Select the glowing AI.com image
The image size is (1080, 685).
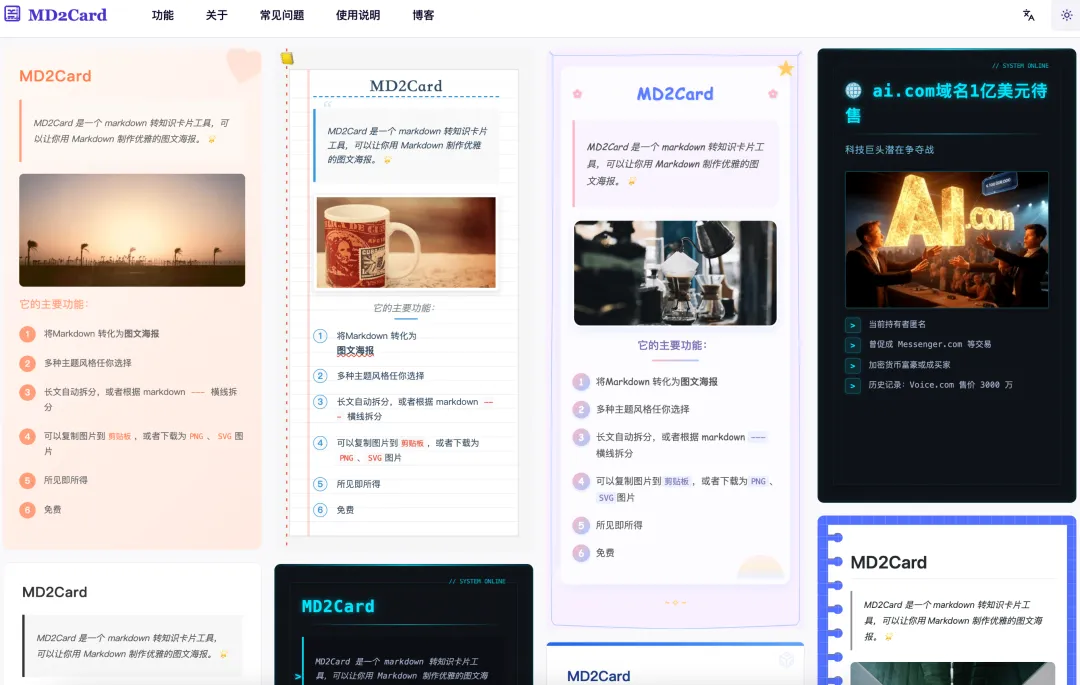[x=946, y=239]
